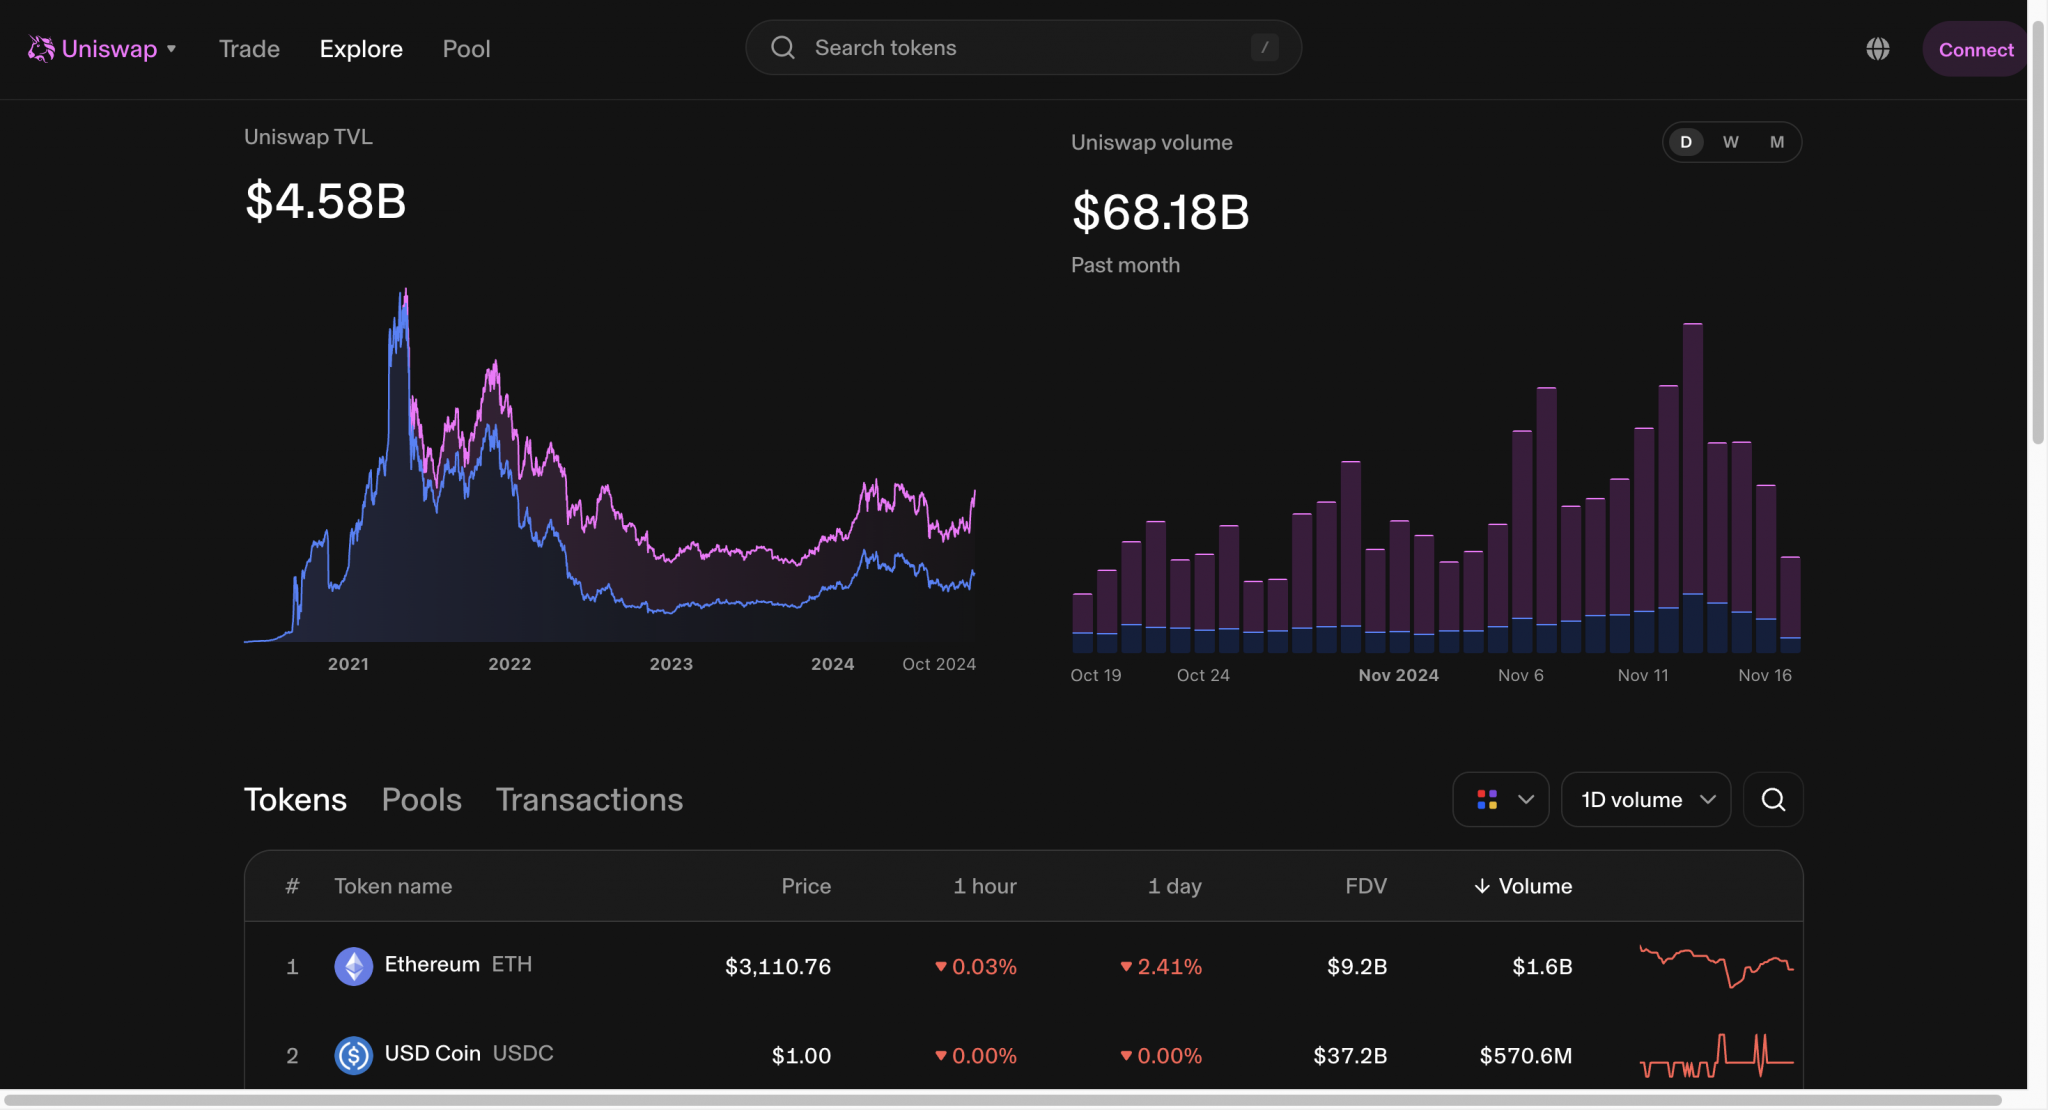Open the 1D volume dropdown

[1646, 799]
